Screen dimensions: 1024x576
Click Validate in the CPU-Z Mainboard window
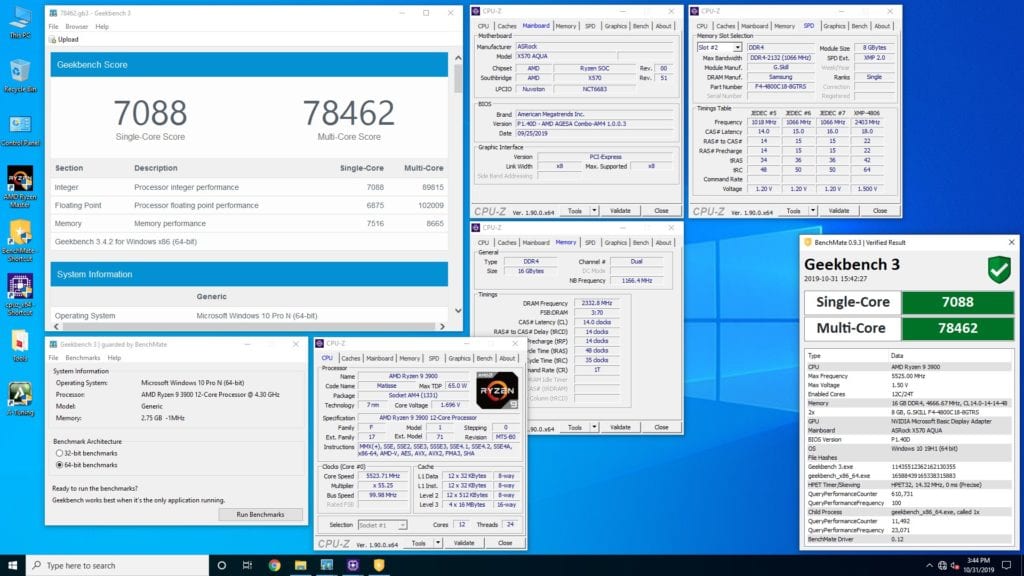click(x=620, y=211)
